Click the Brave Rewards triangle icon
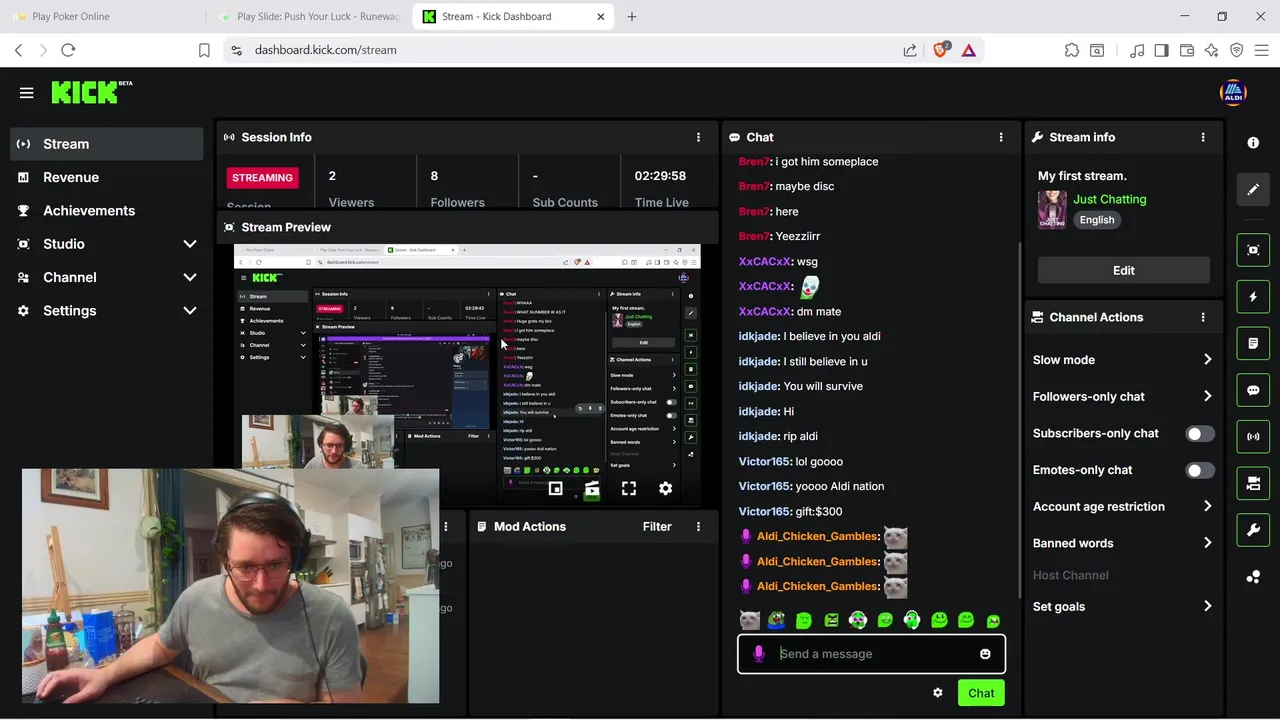 tap(968, 50)
